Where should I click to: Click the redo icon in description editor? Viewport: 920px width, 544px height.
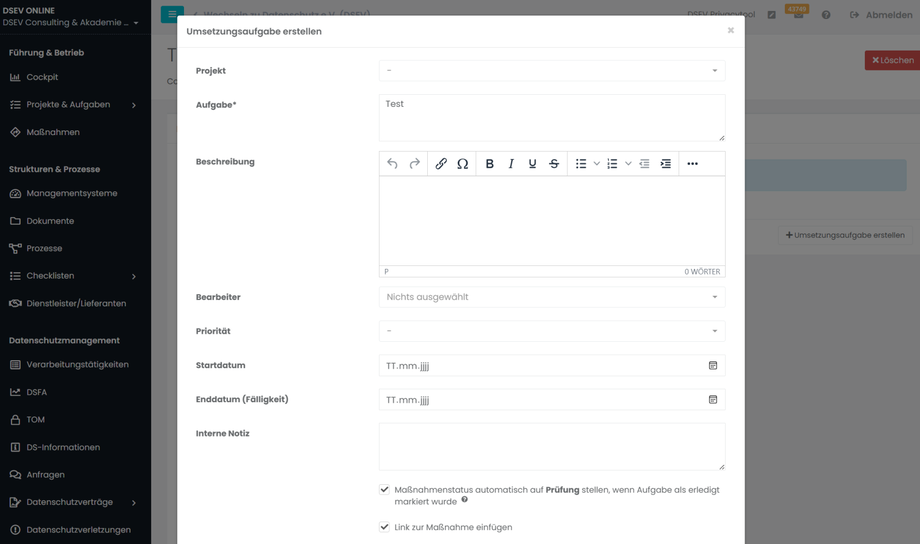pyautogui.click(x=415, y=164)
